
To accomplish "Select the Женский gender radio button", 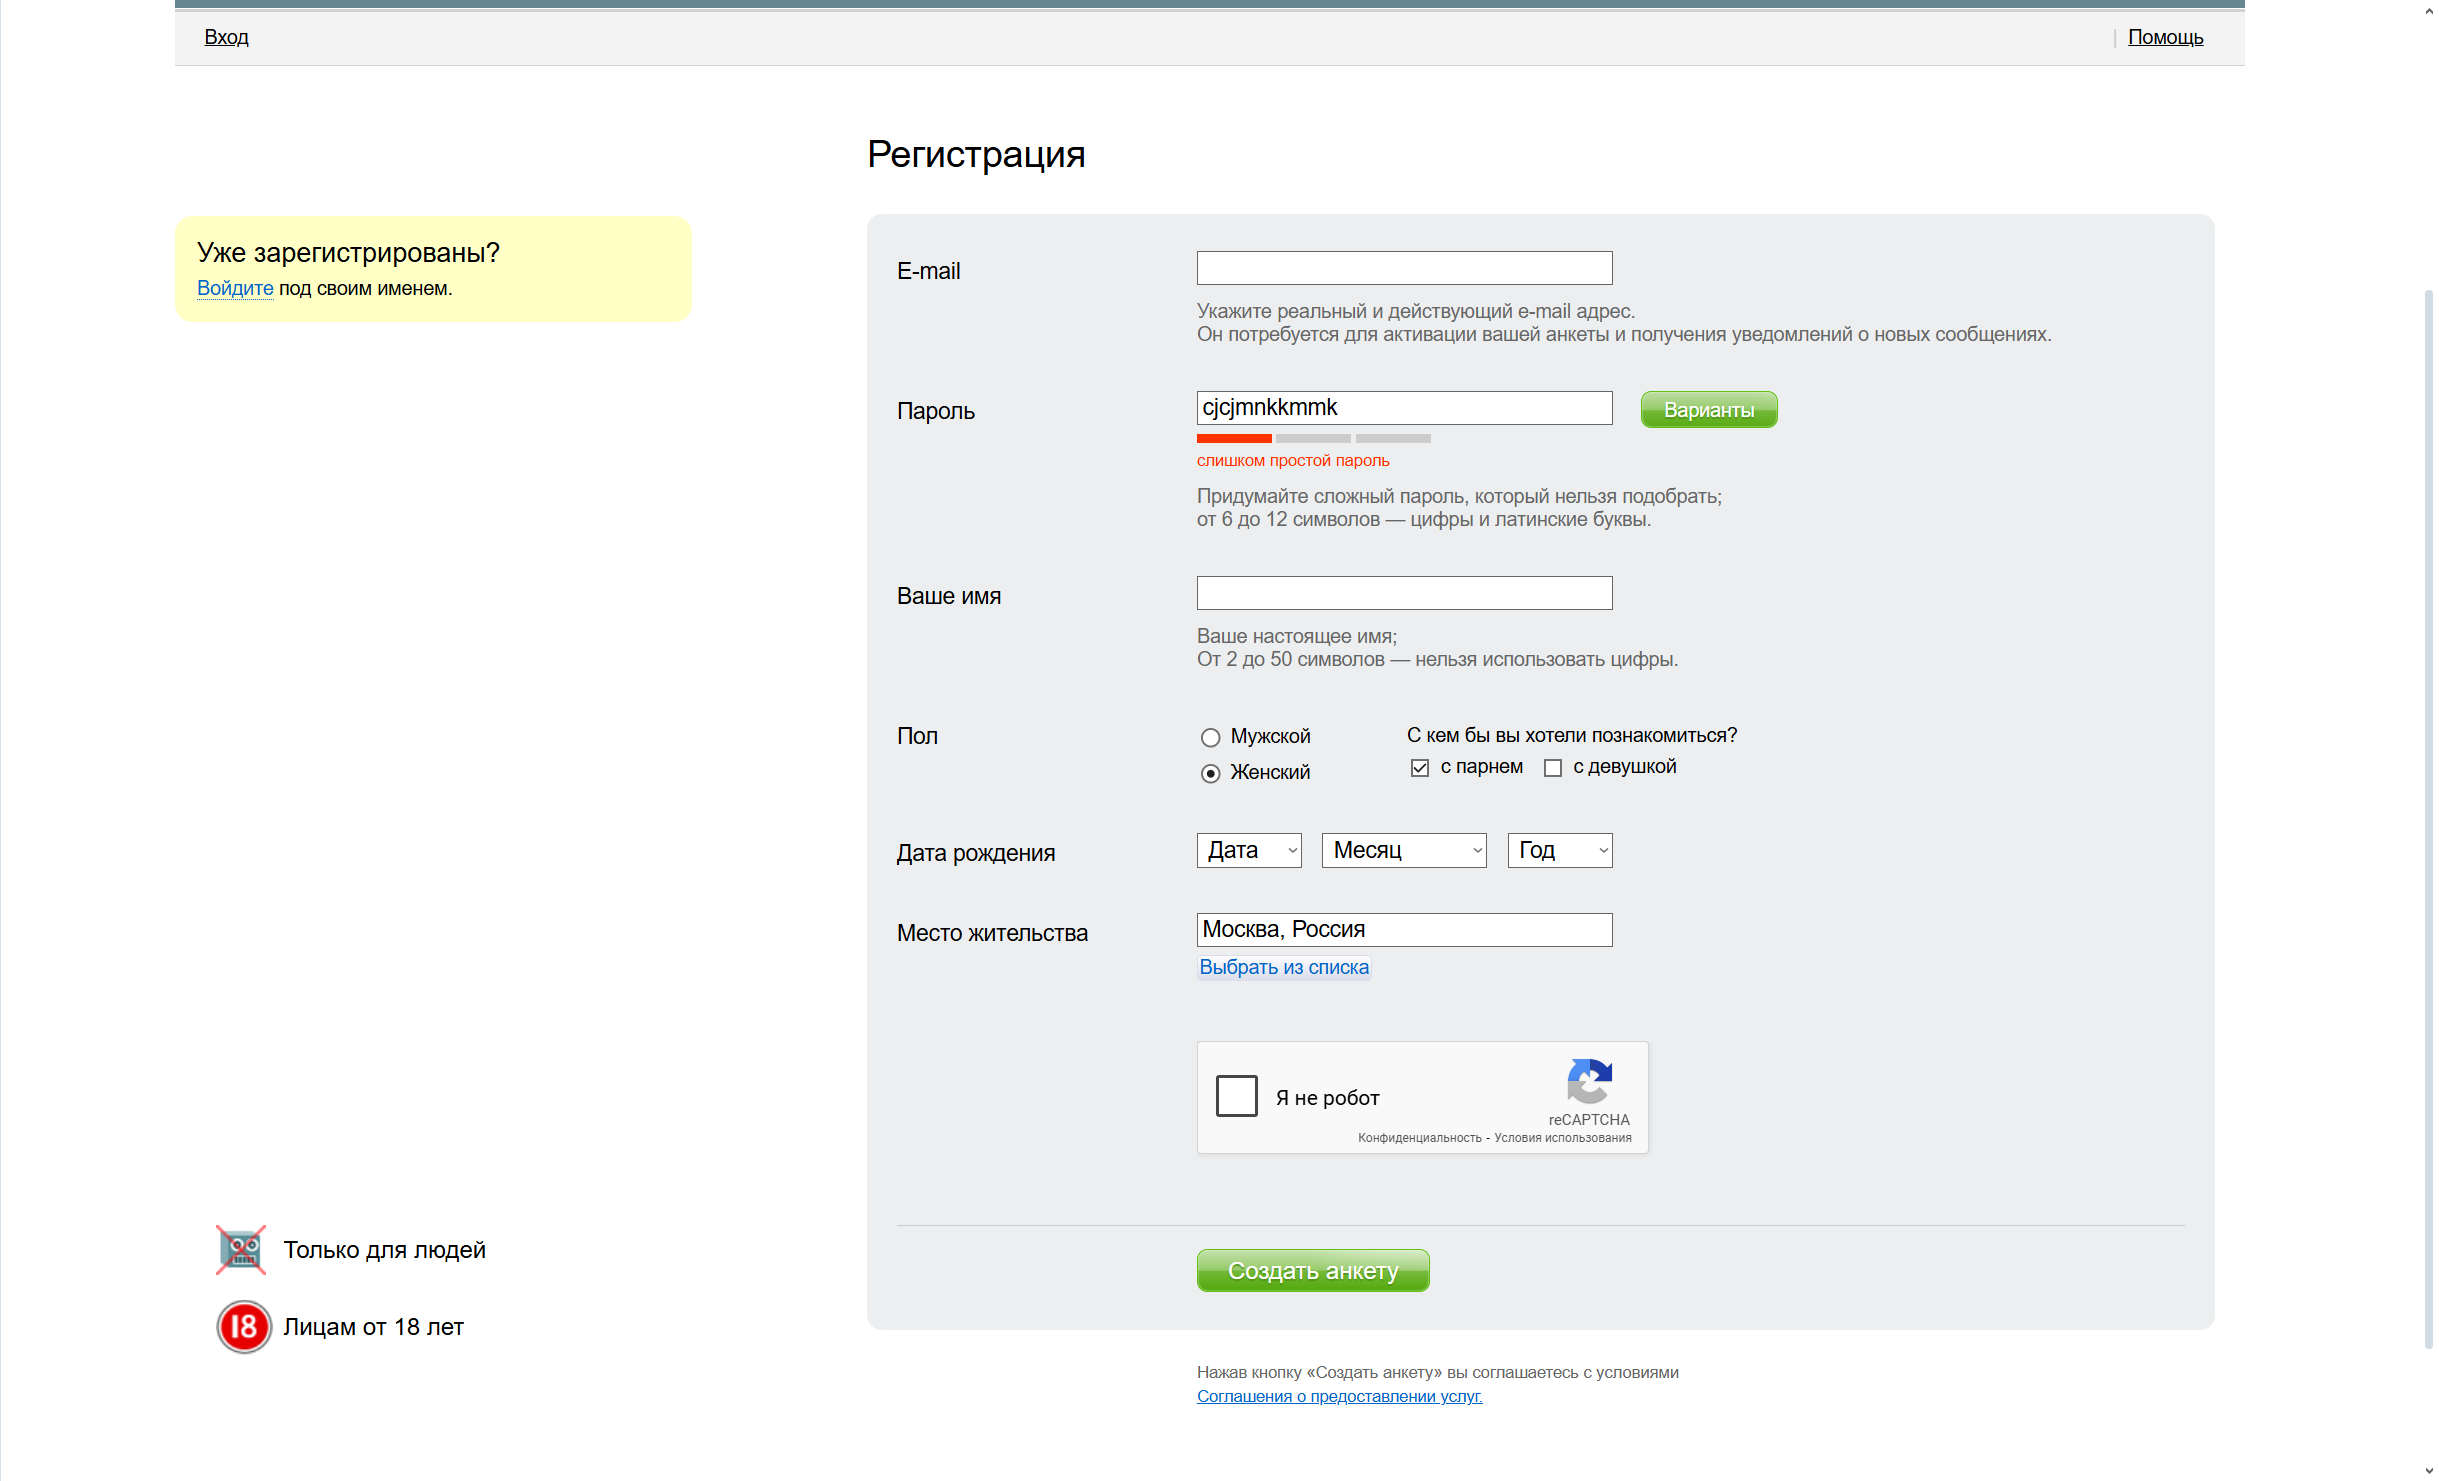I will point(1210,773).
